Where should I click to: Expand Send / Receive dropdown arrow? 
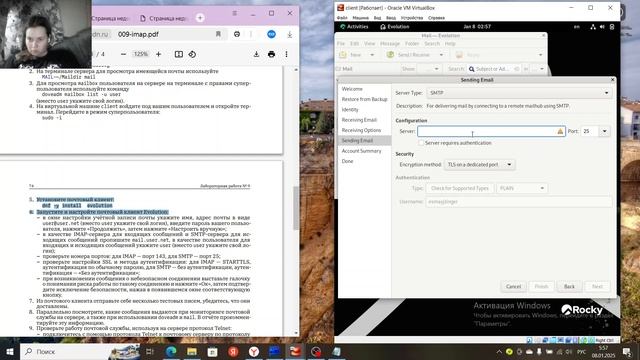click(441, 55)
